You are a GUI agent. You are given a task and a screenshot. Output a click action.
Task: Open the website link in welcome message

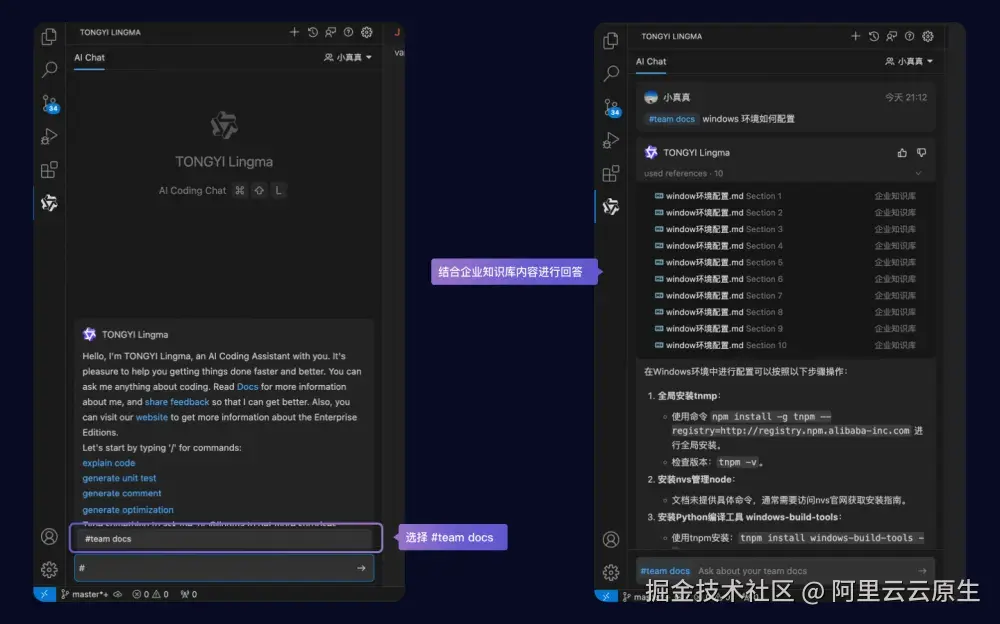(x=152, y=417)
